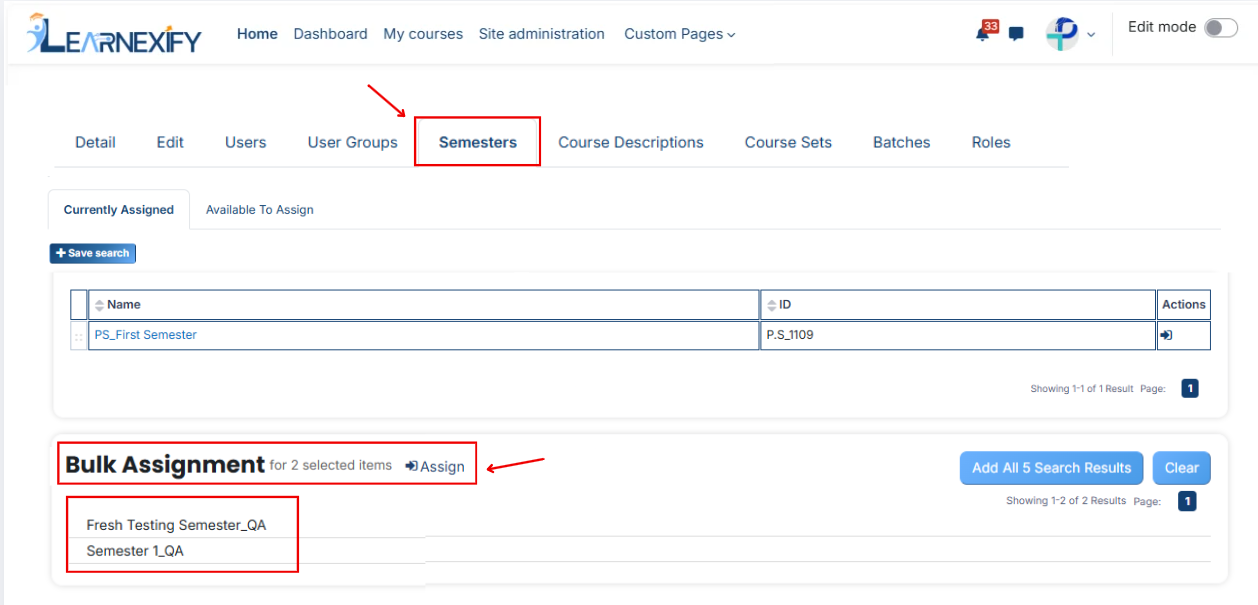Click the assign icon in PS_First Semester row
1258x605 pixels.
coord(1166,335)
